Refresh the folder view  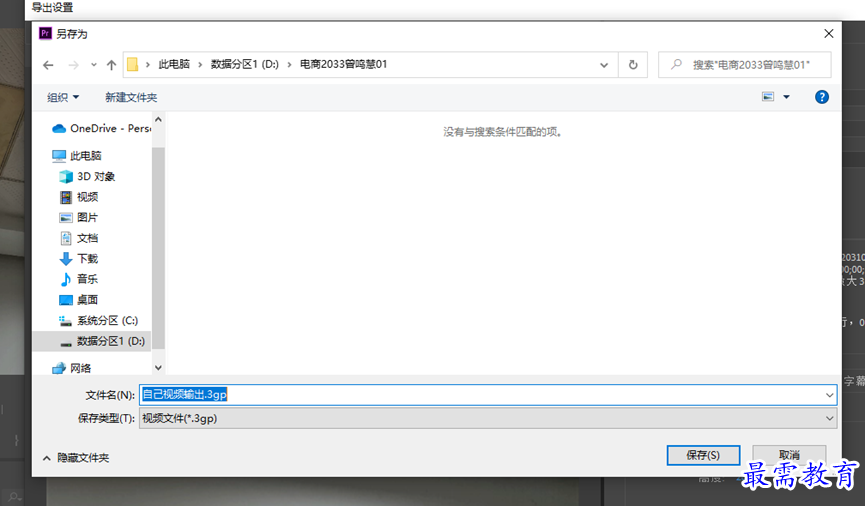[633, 65]
